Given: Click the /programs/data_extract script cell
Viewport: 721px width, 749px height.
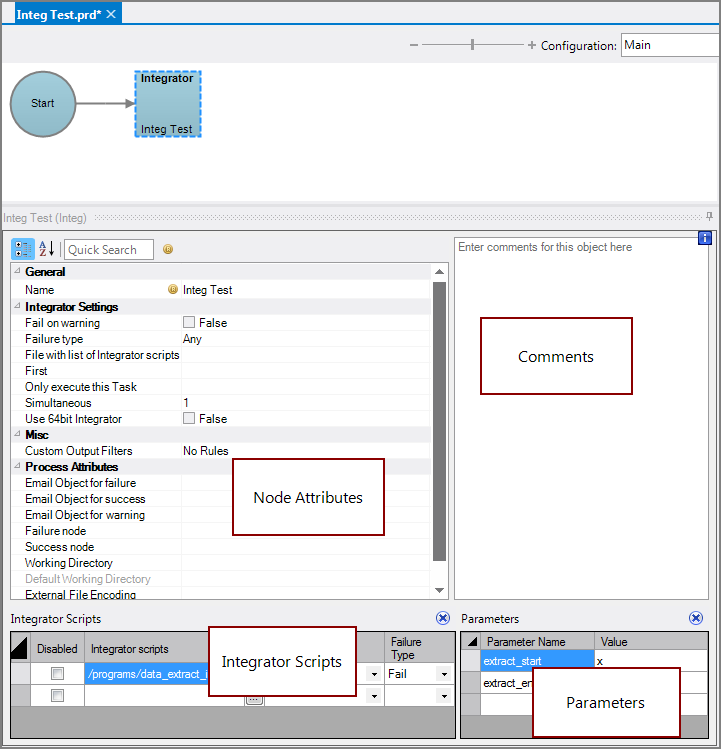Looking at the screenshot, I should pos(147,674).
